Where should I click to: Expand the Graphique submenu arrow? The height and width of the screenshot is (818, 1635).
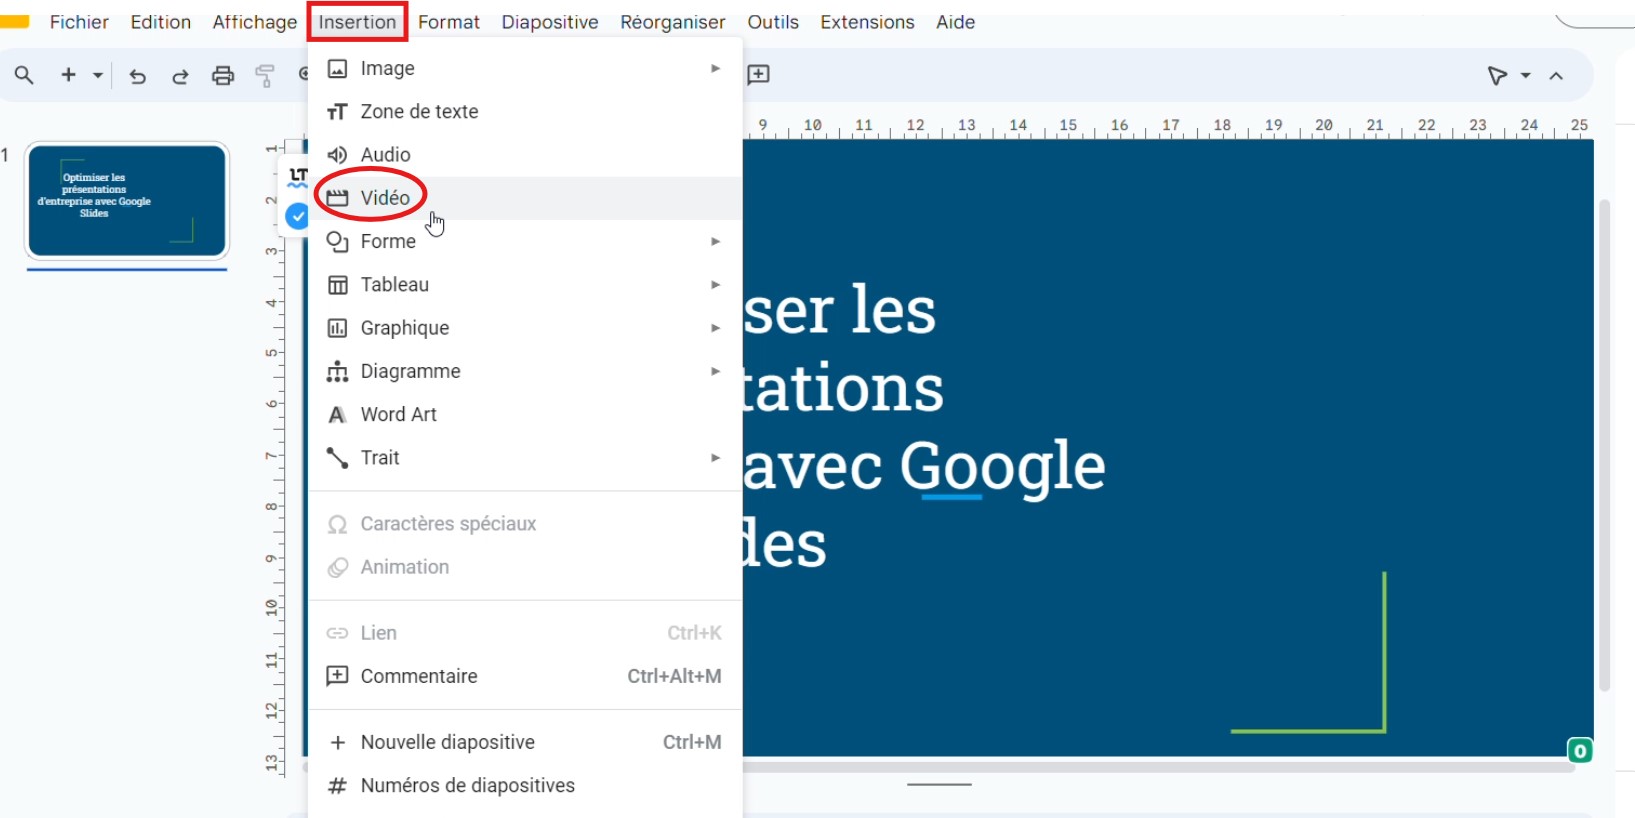click(x=715, y=328)
